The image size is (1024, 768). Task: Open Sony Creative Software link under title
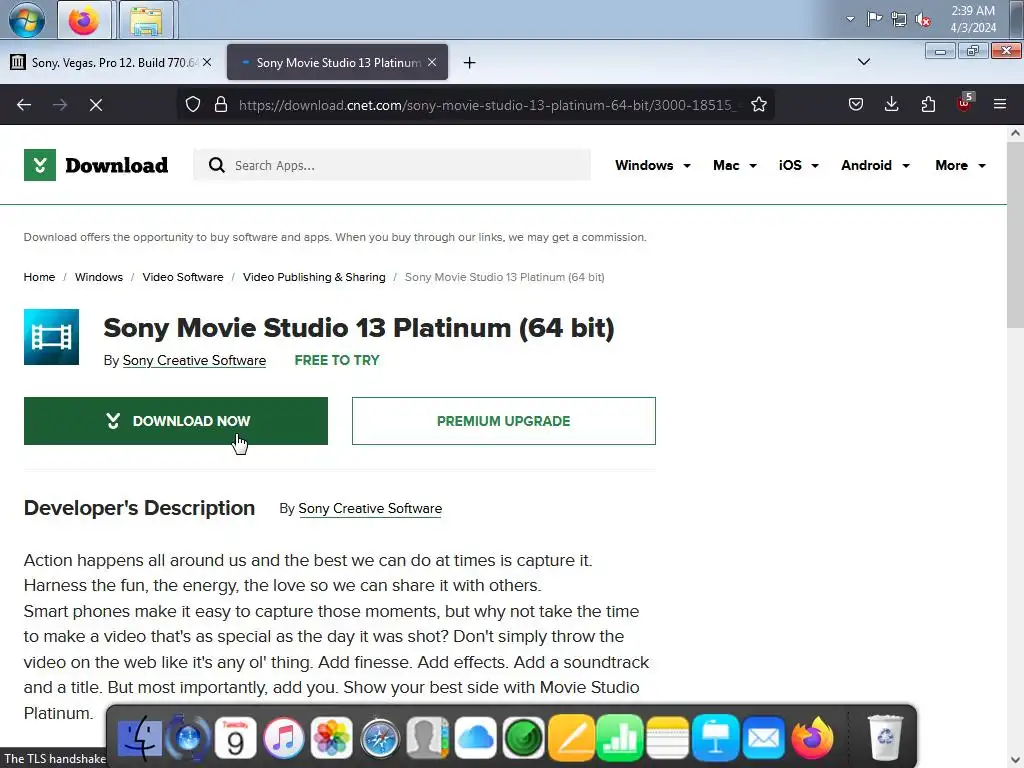click(194, 360)
